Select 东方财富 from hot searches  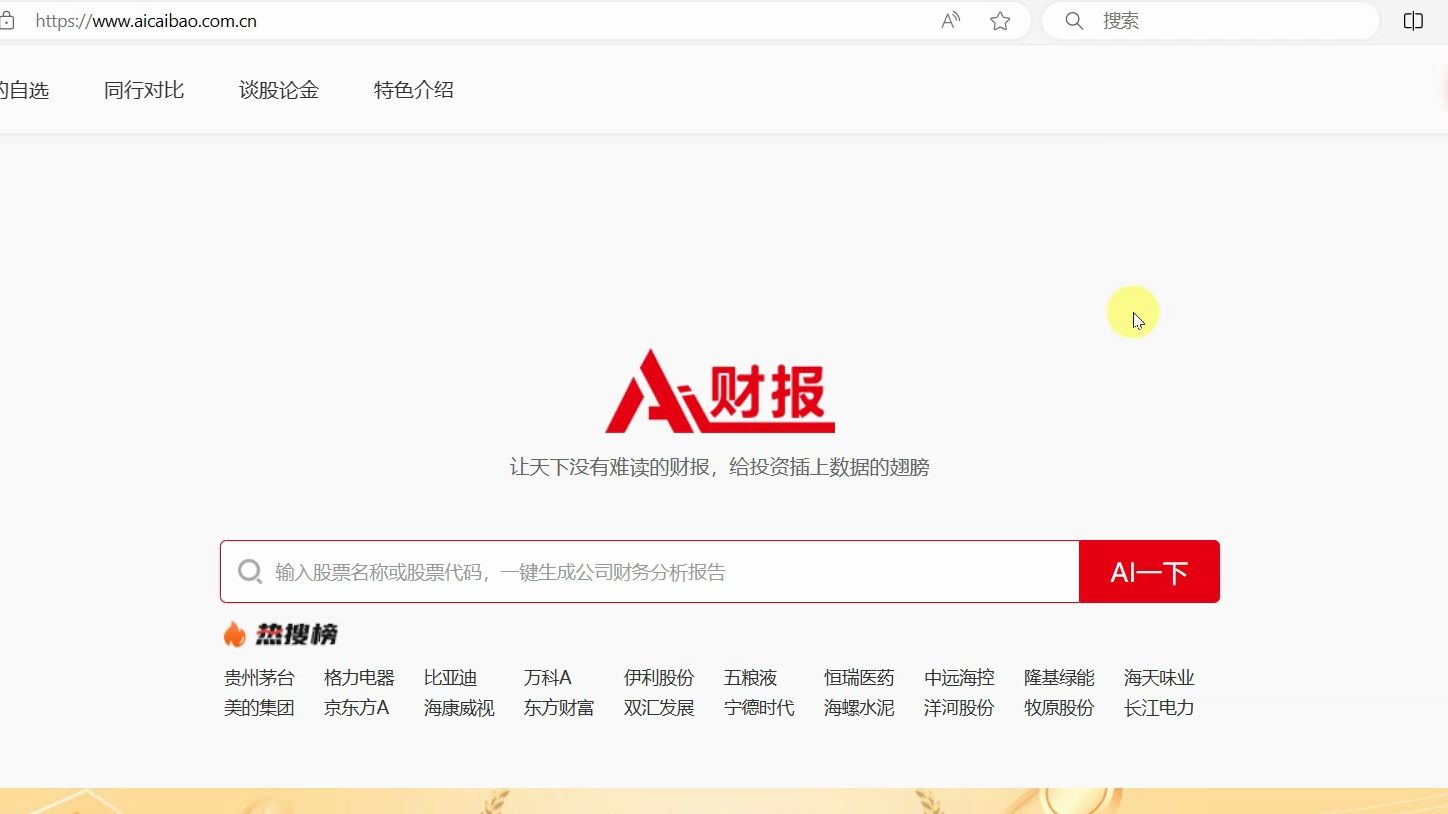tap(559, 708)
